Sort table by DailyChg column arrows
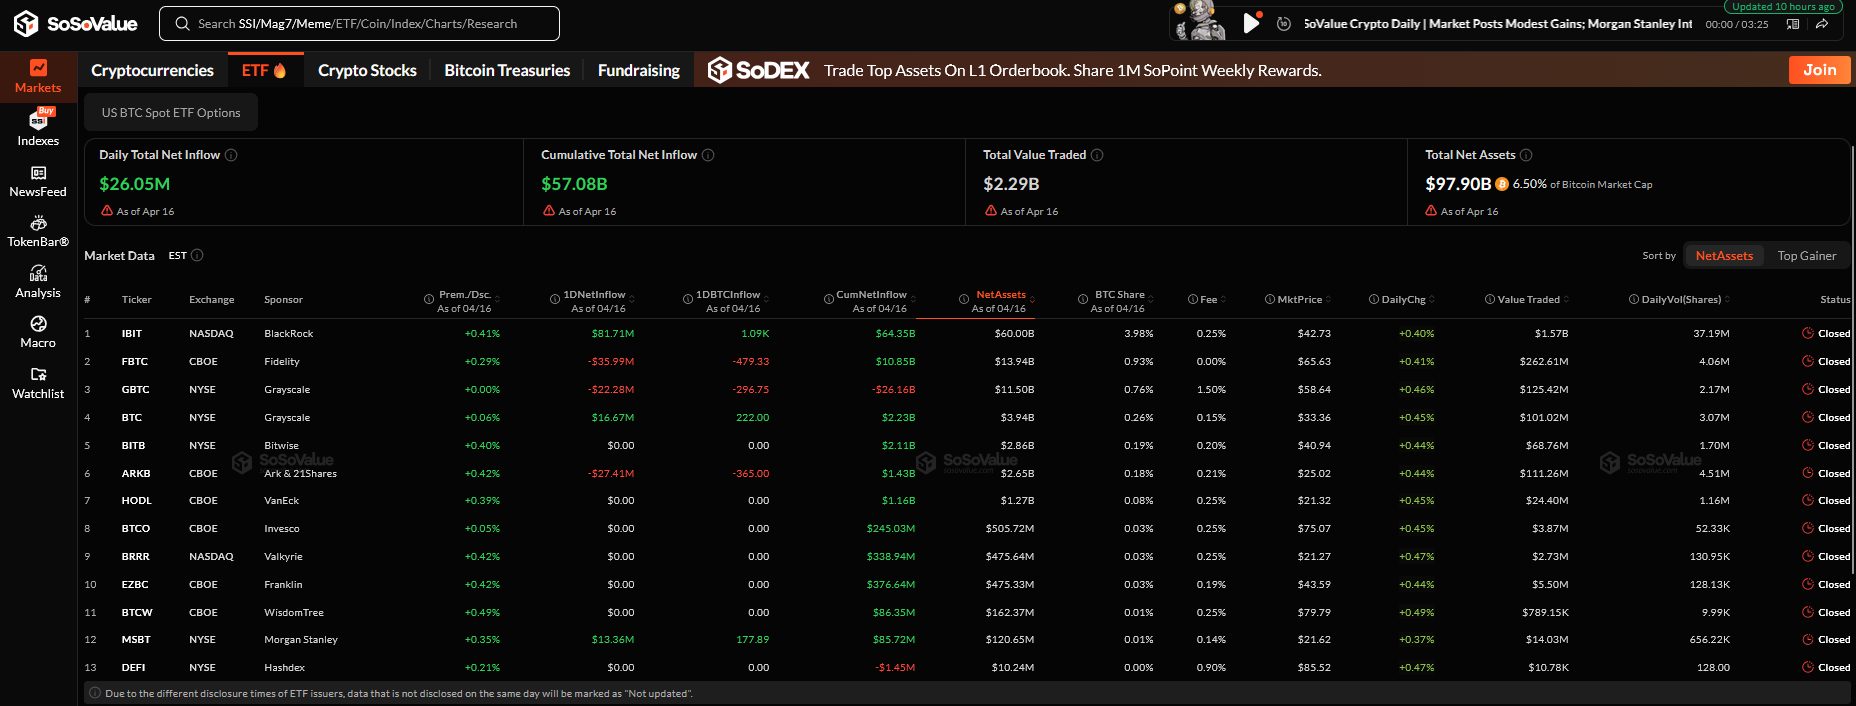The width and height of the screenshot is (1856, 706). [x=1432, y=299]
